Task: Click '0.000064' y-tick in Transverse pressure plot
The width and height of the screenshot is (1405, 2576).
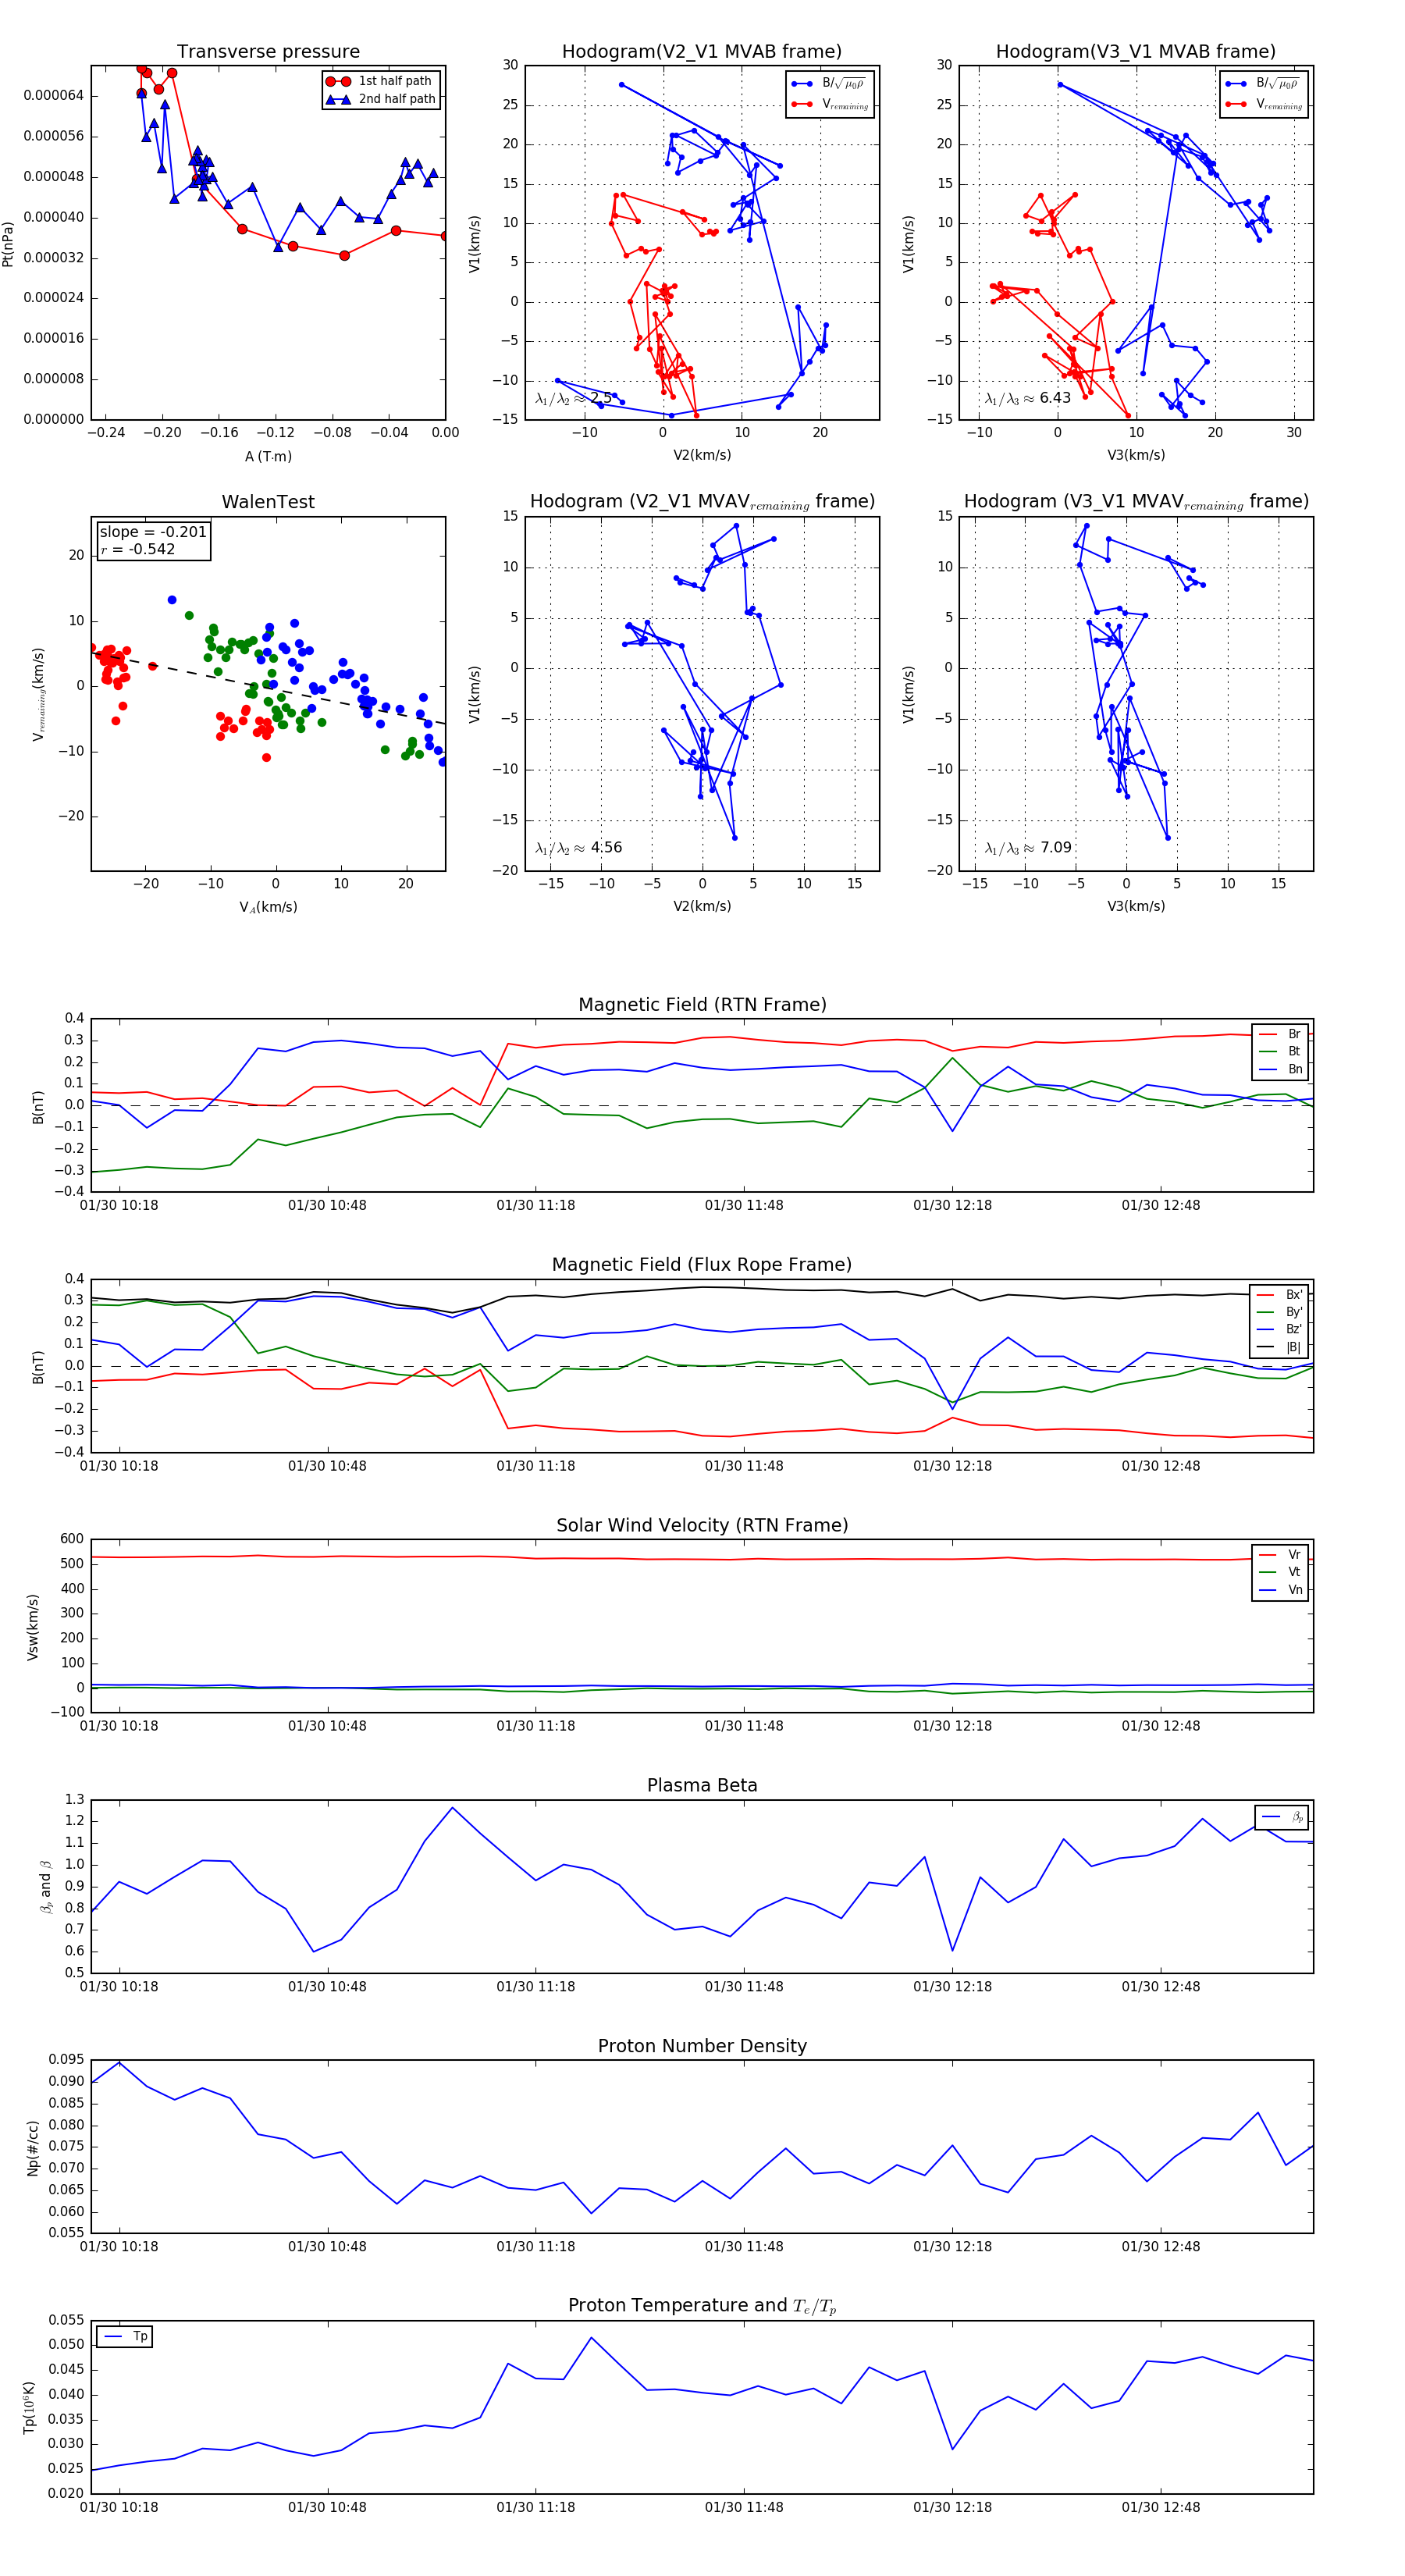Action: tap(54, 96)
